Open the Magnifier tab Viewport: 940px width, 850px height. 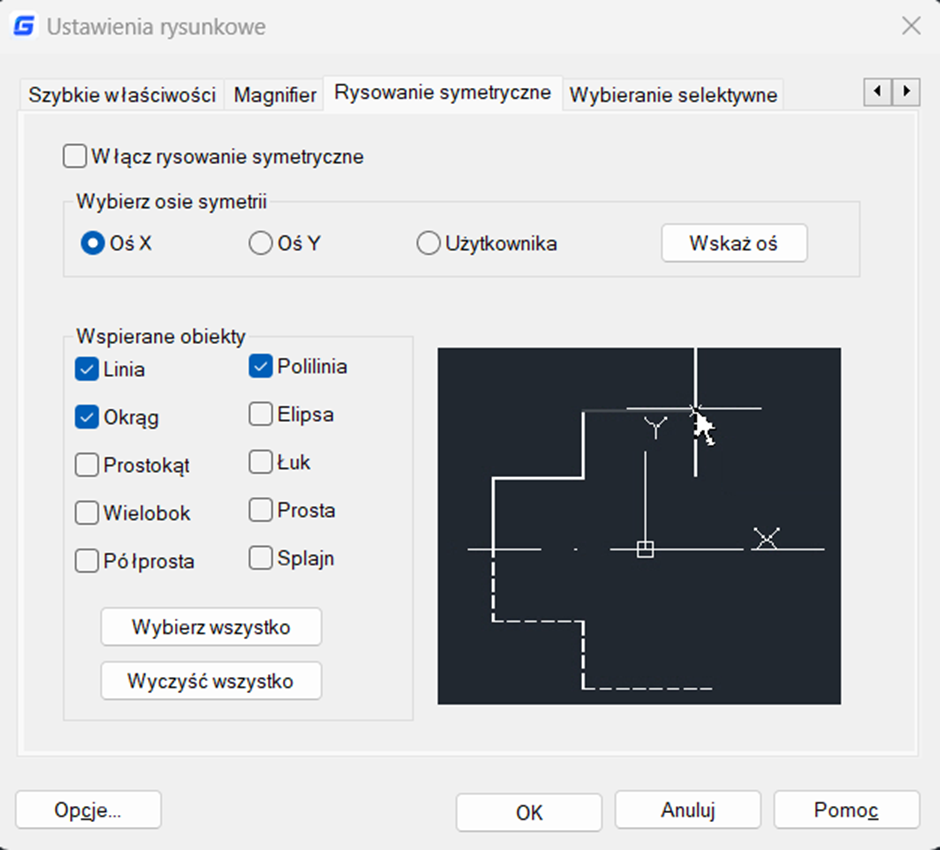click(x=275, y=95)
